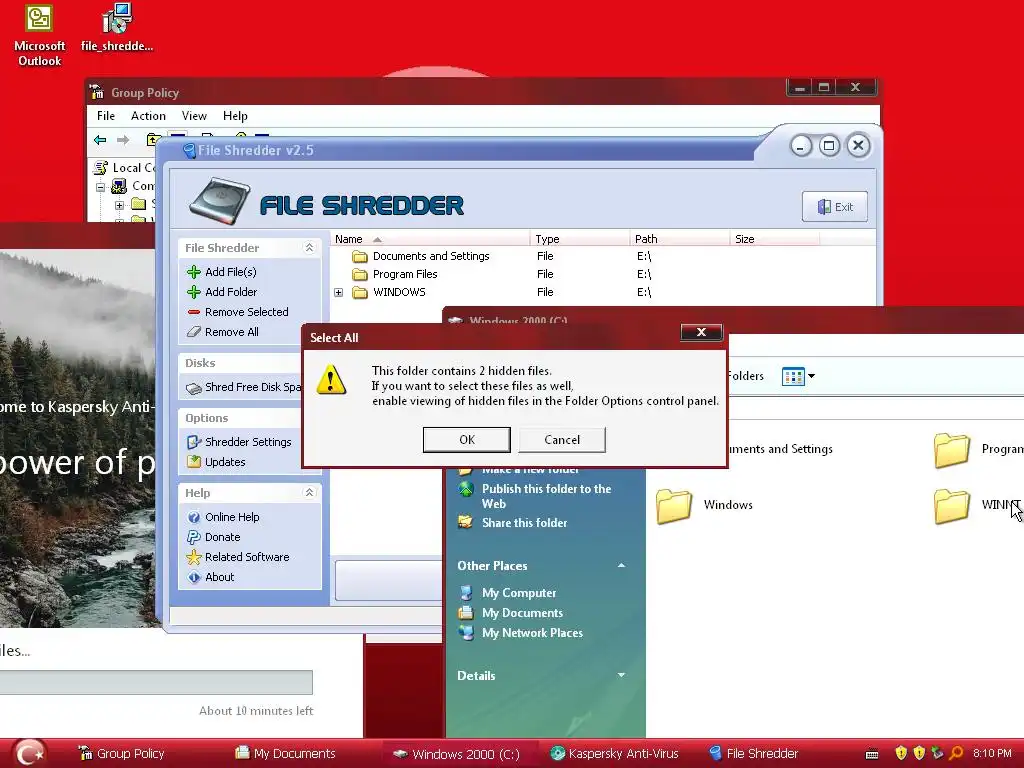Screen dimensions: 1024x768
Task: Click the red minus icon beside Remove Selected
Action: [x=194, y=312]
